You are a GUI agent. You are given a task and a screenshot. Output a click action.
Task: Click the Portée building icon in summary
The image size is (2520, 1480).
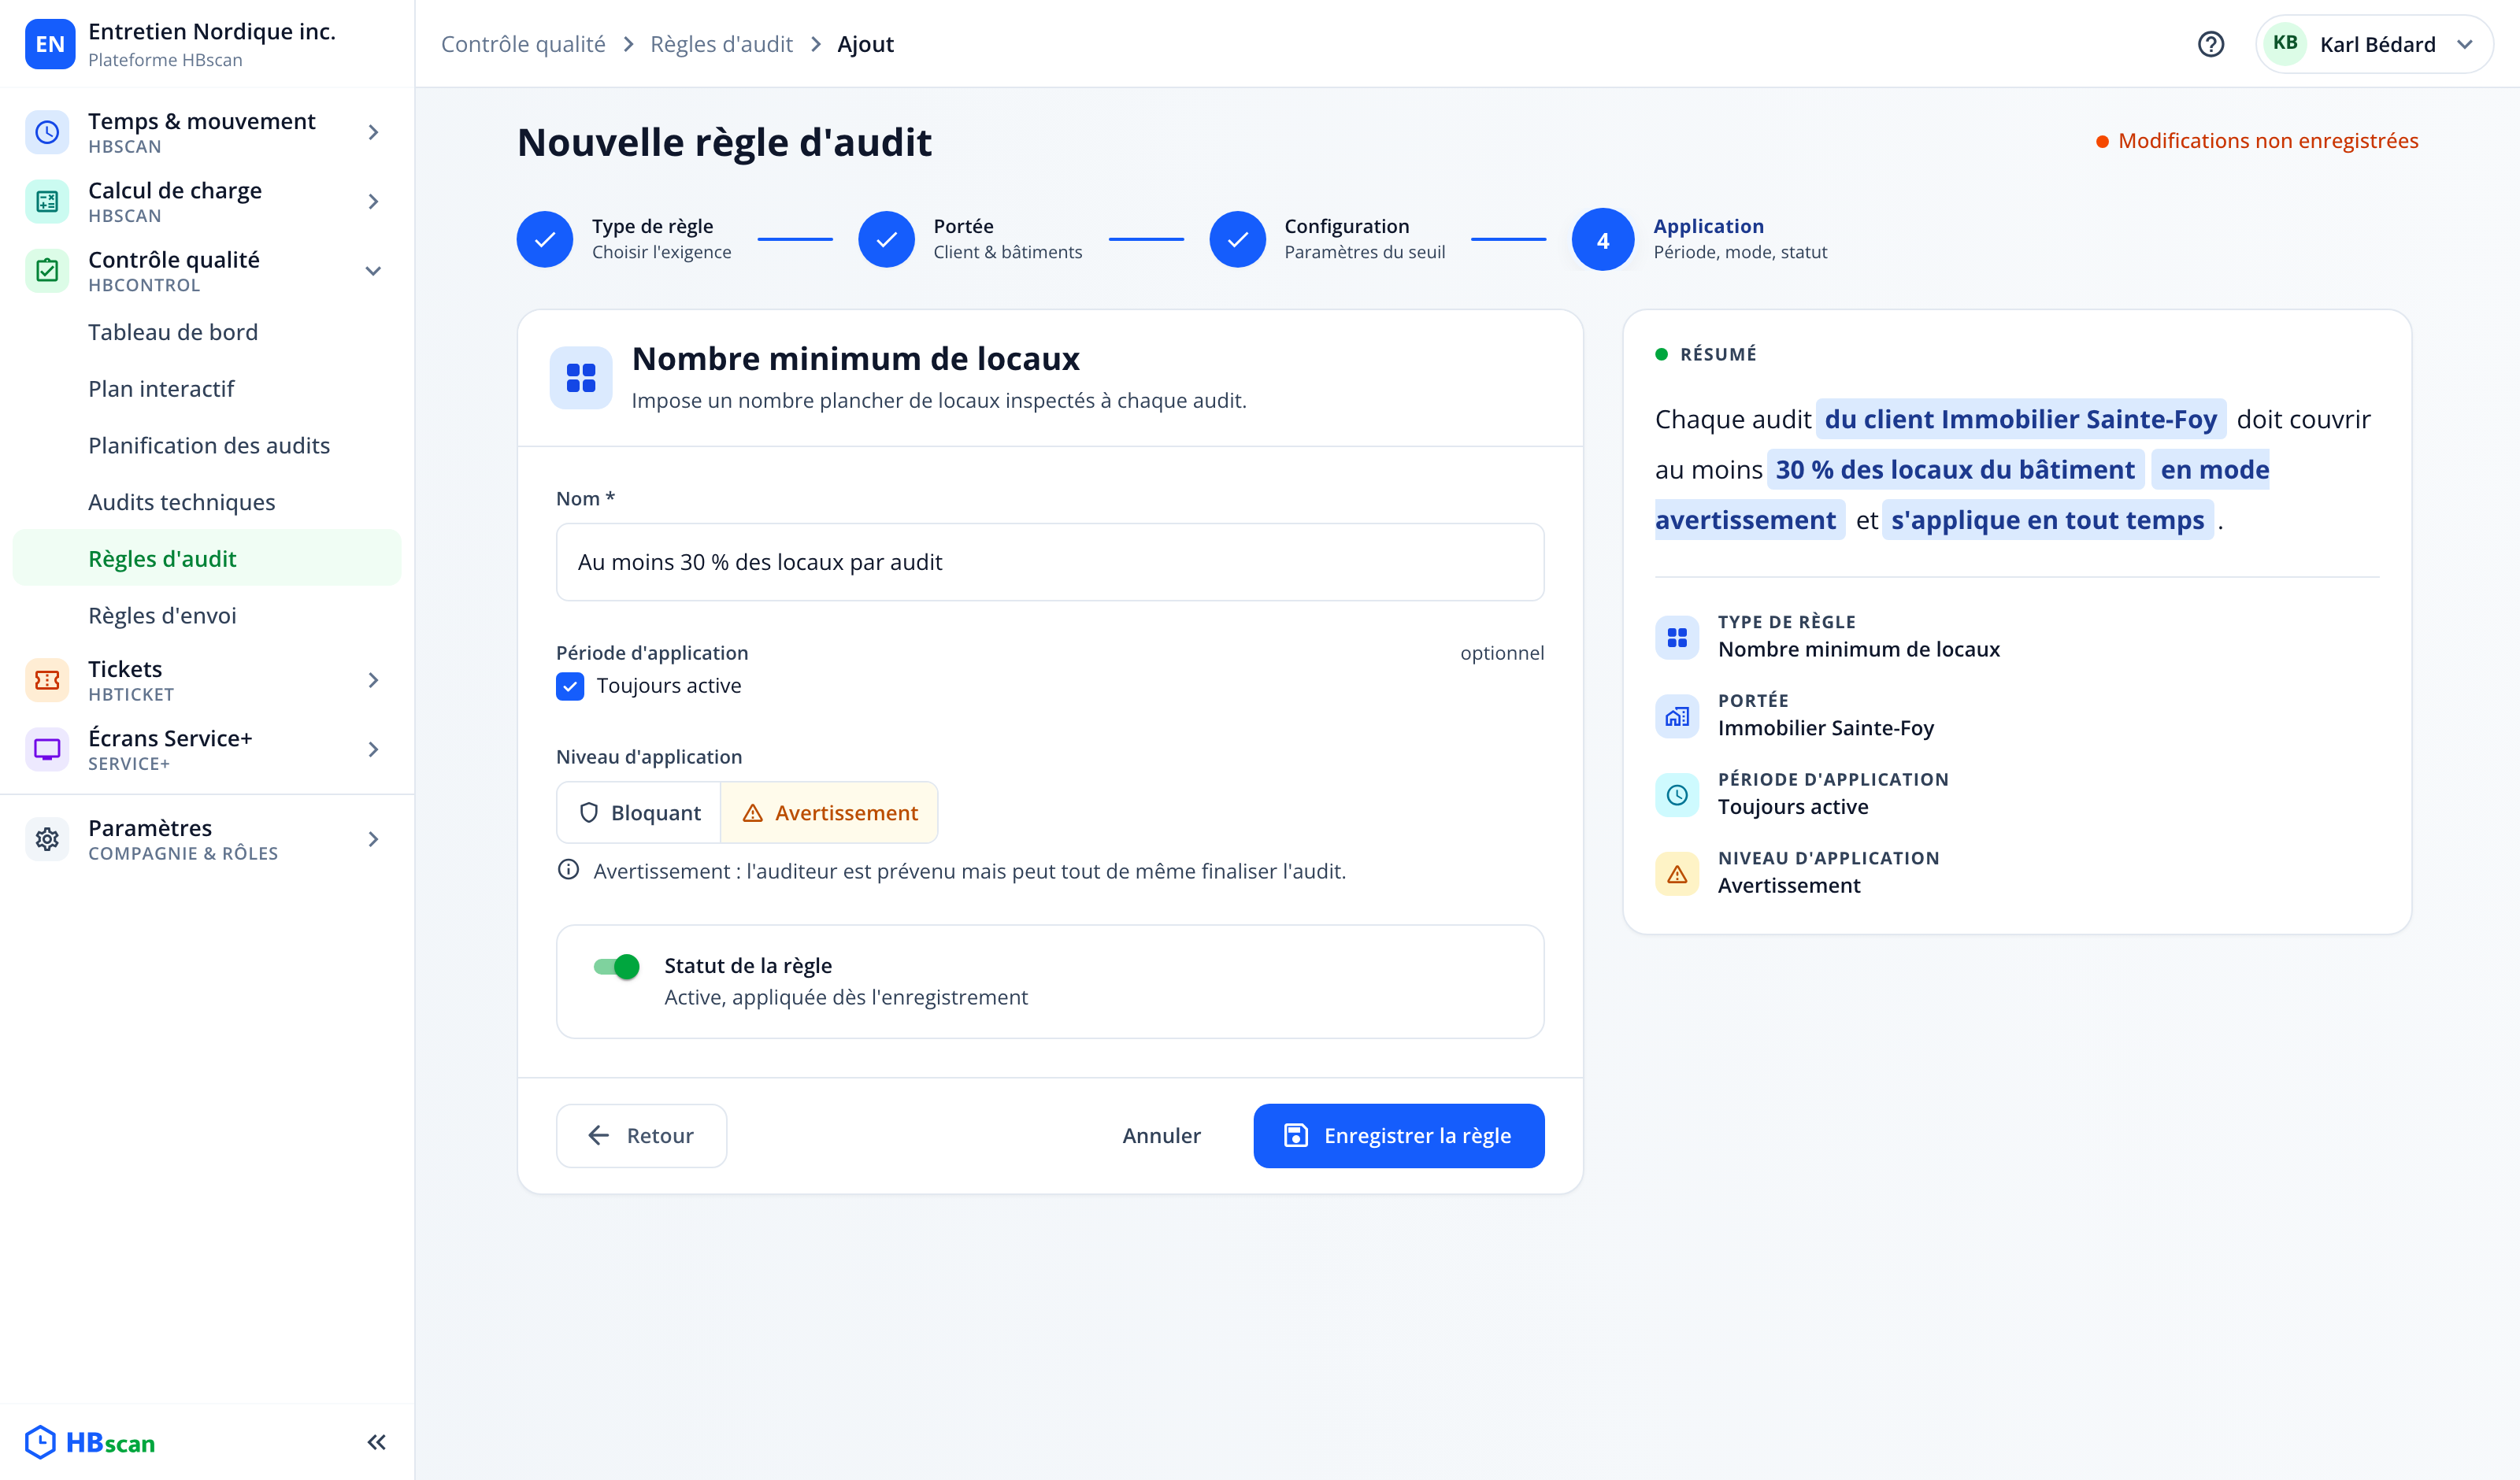(1677, 716)
